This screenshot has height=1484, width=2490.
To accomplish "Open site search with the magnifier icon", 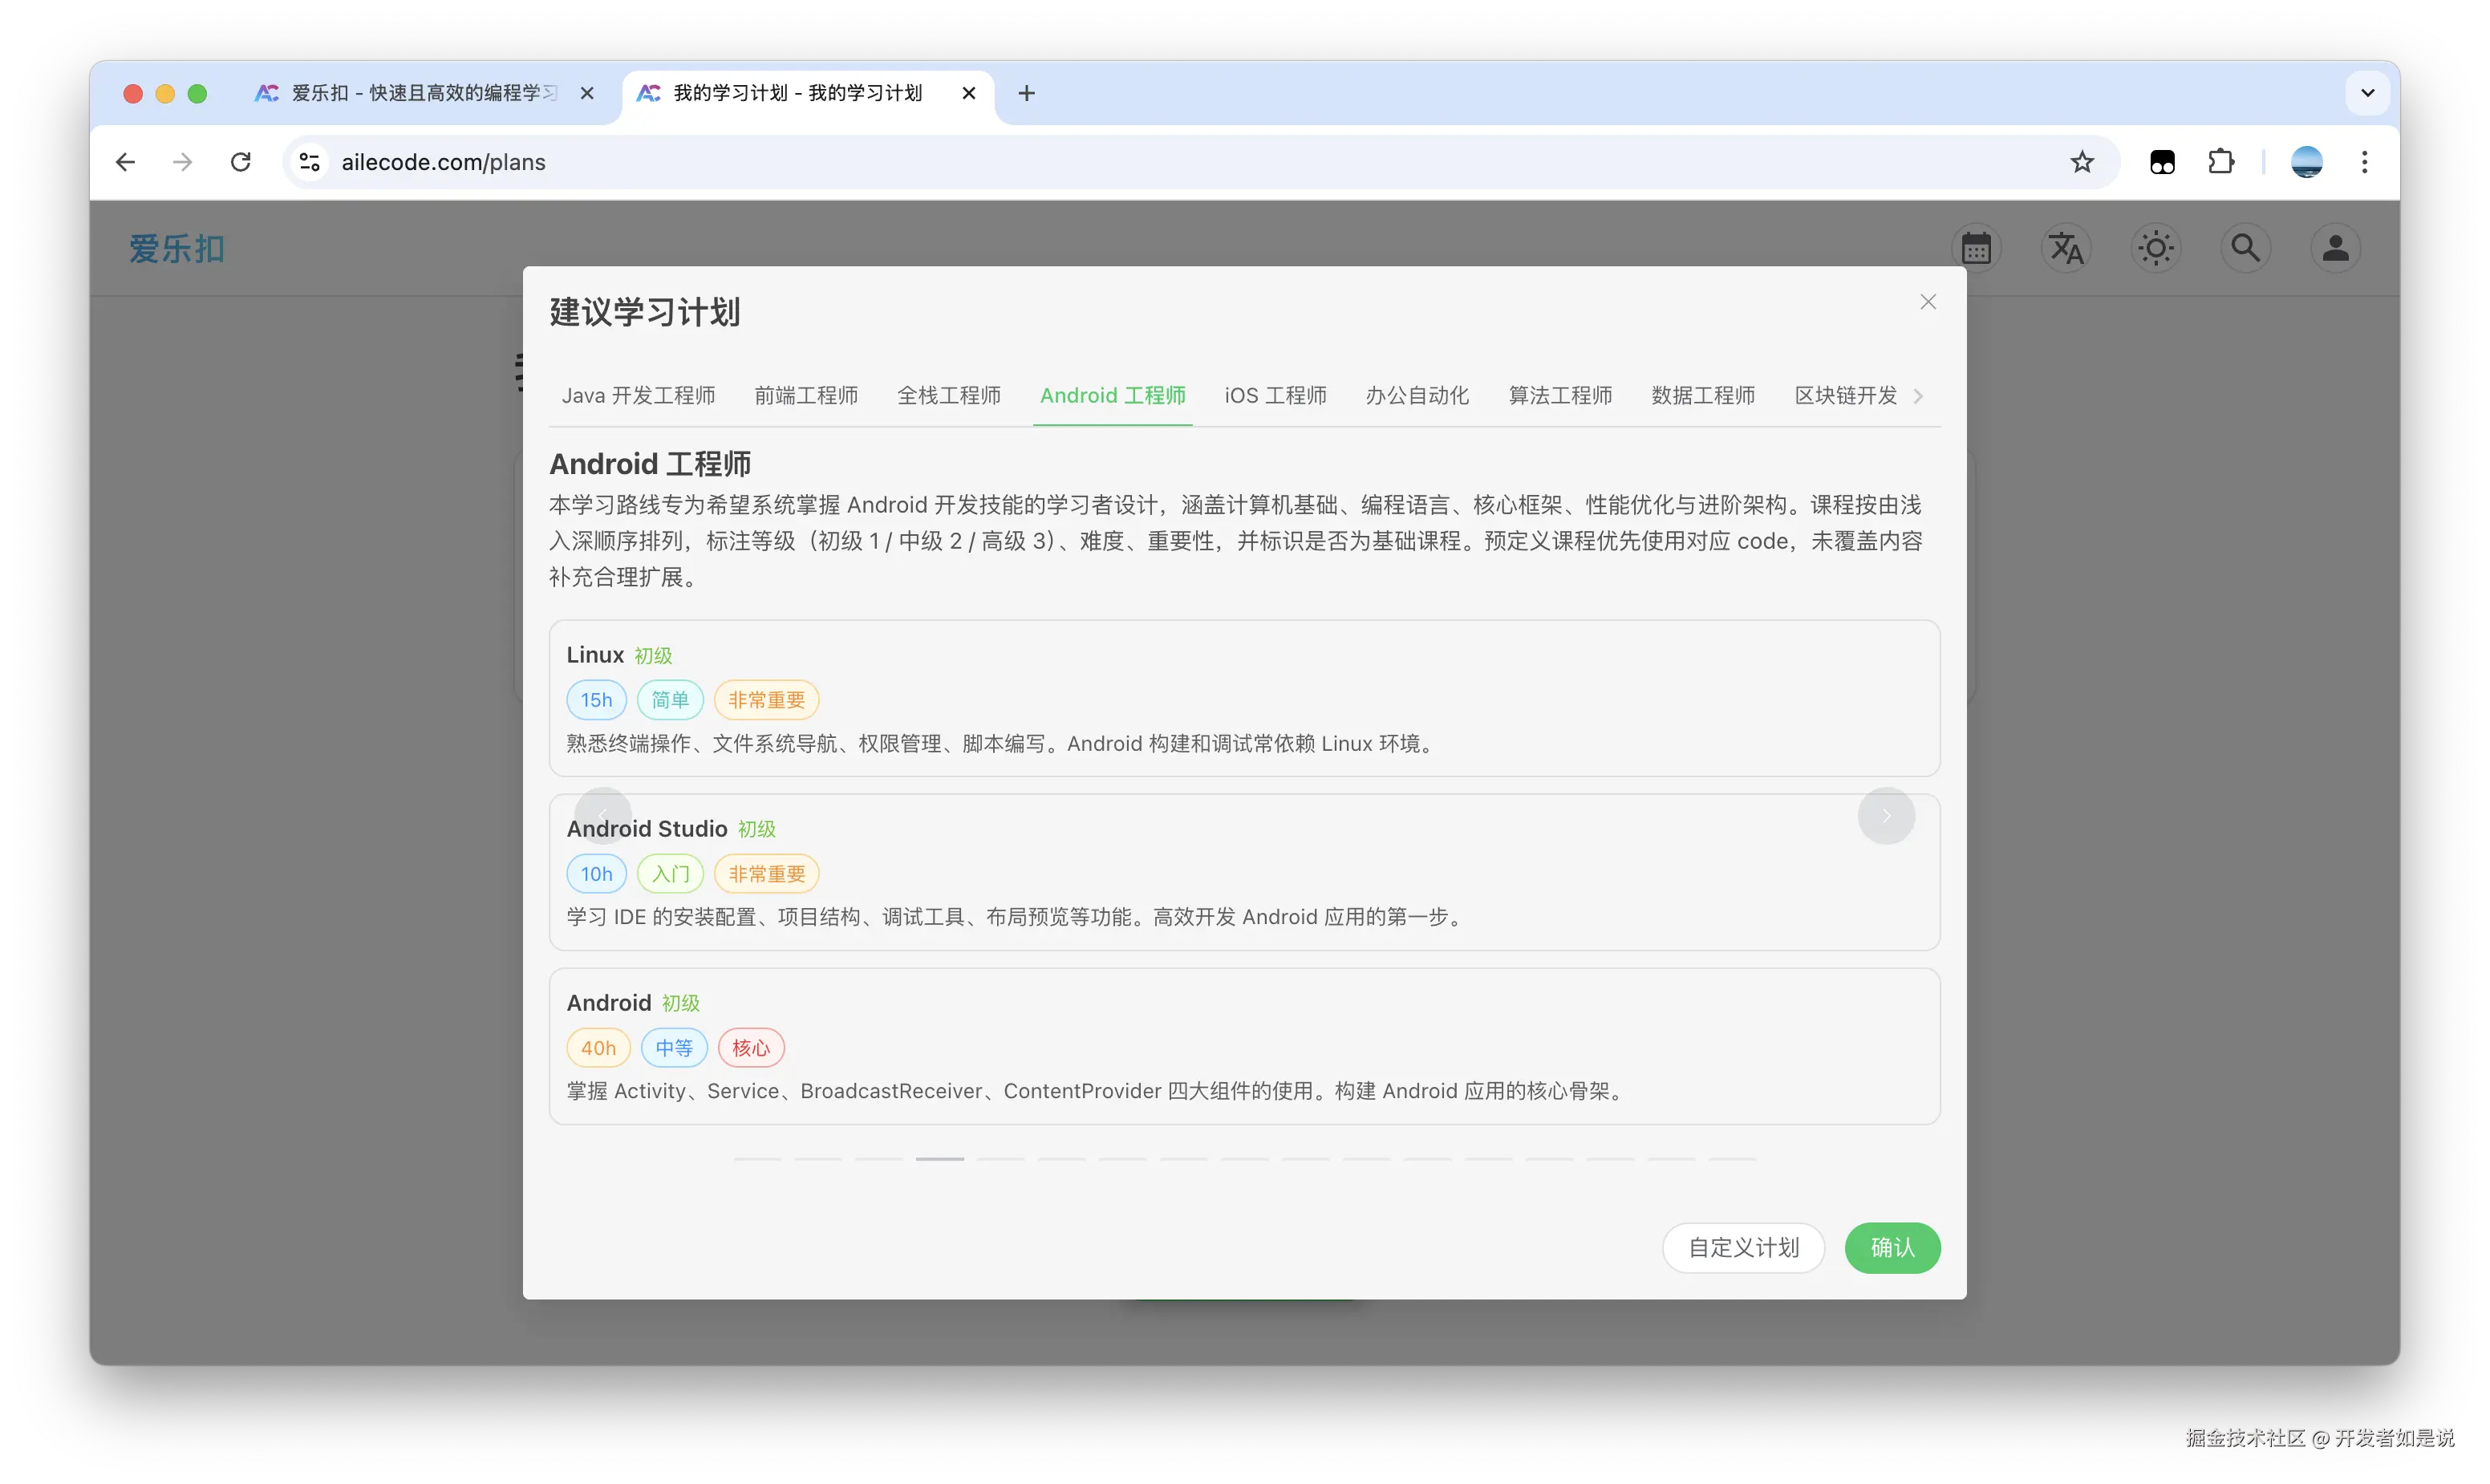I will [2245, 247].
